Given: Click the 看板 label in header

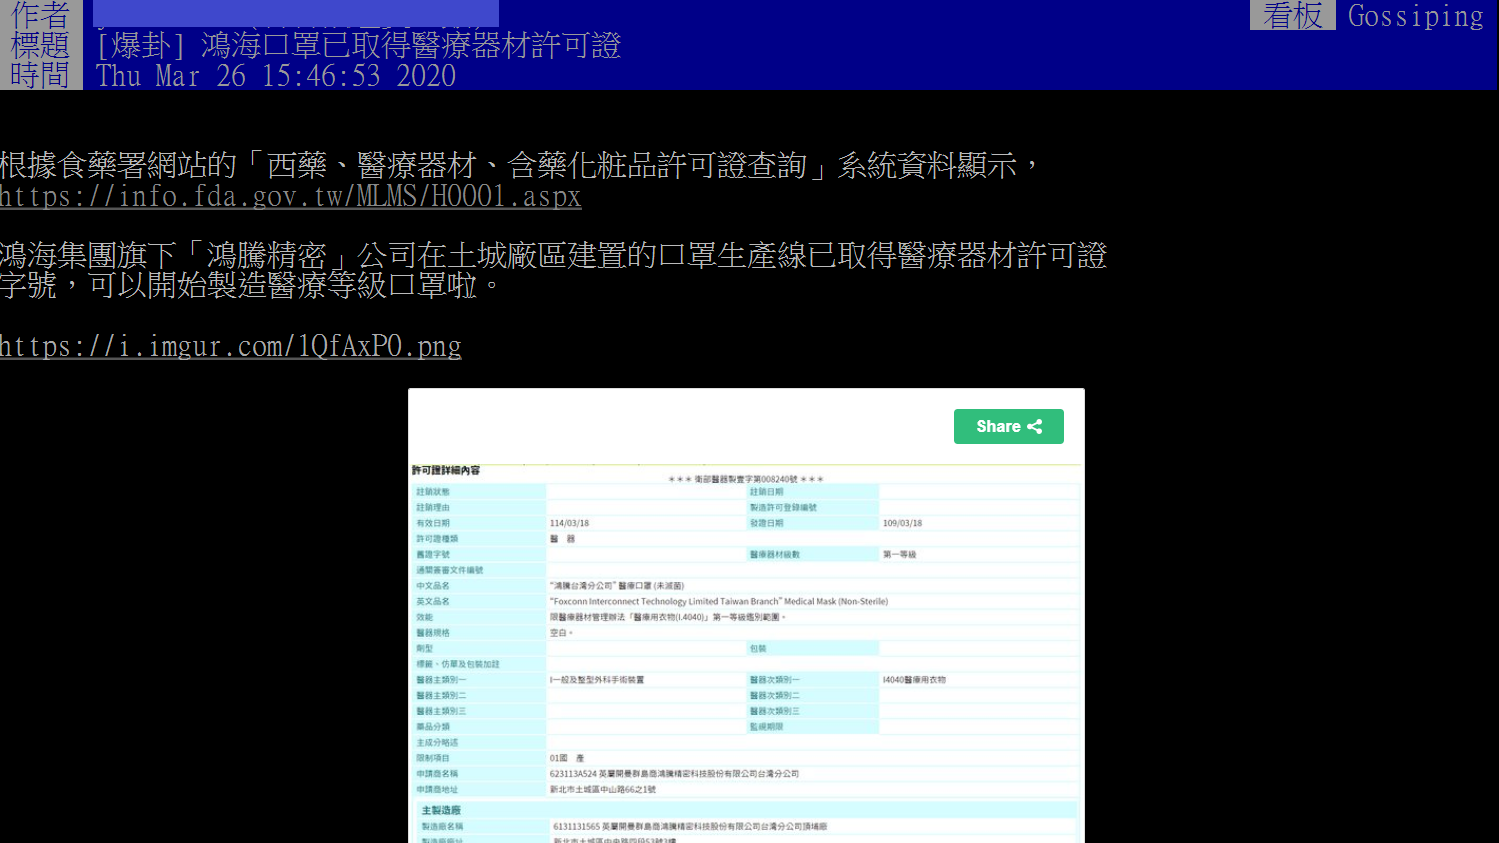Looking at the screenshot, I should point(1292,15).
